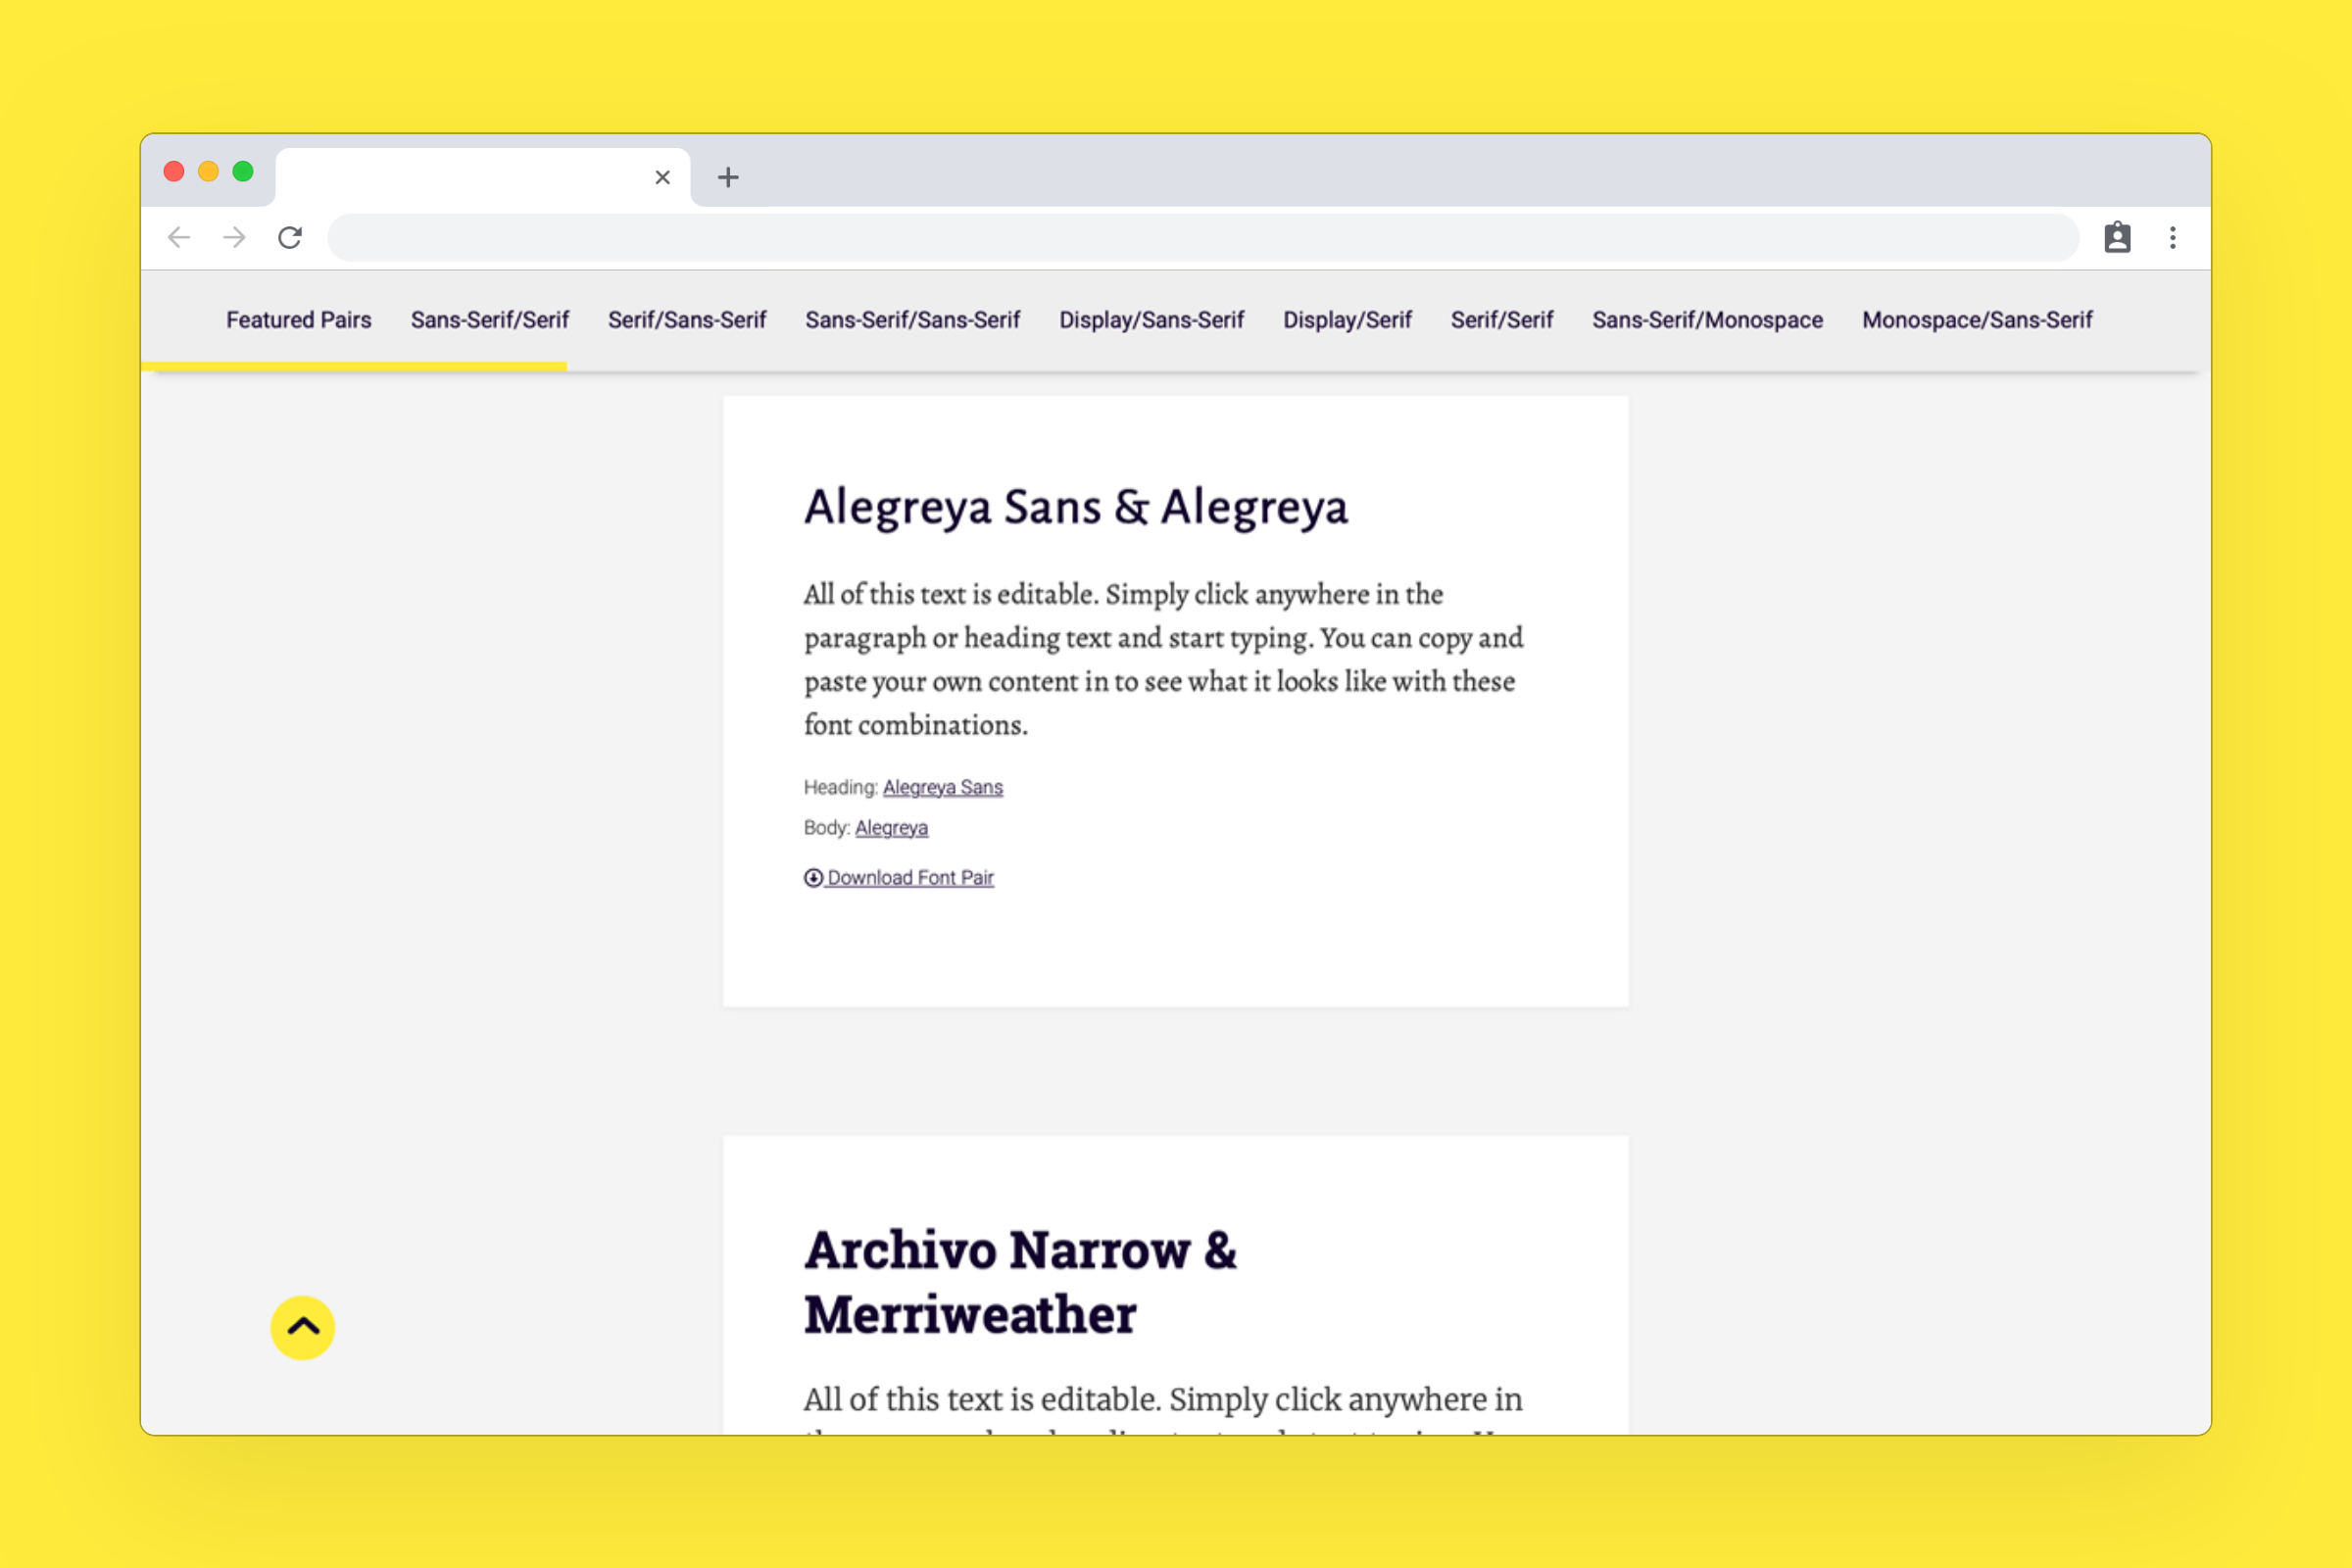Select the Sans-Serif/Monospace tab
The height and width of the screenshot is (1568, 2352).
click(x=1707, y=320)
